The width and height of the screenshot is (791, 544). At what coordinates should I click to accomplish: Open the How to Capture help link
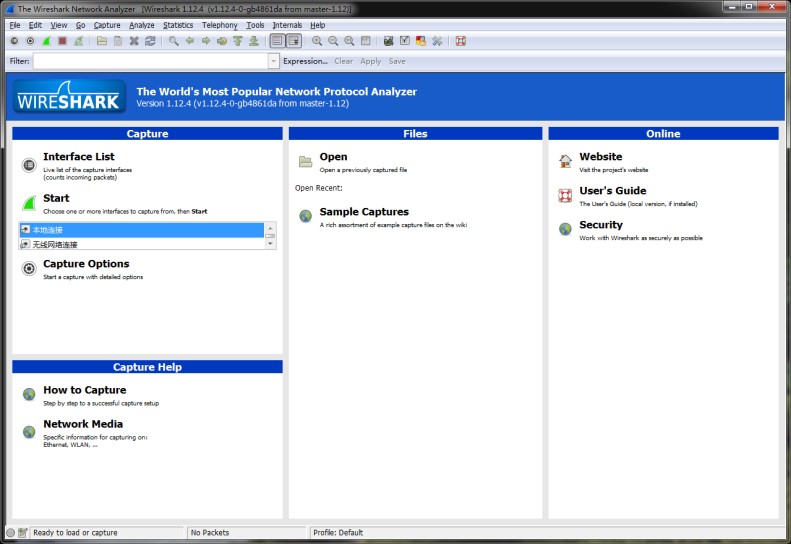pos(85,390)
